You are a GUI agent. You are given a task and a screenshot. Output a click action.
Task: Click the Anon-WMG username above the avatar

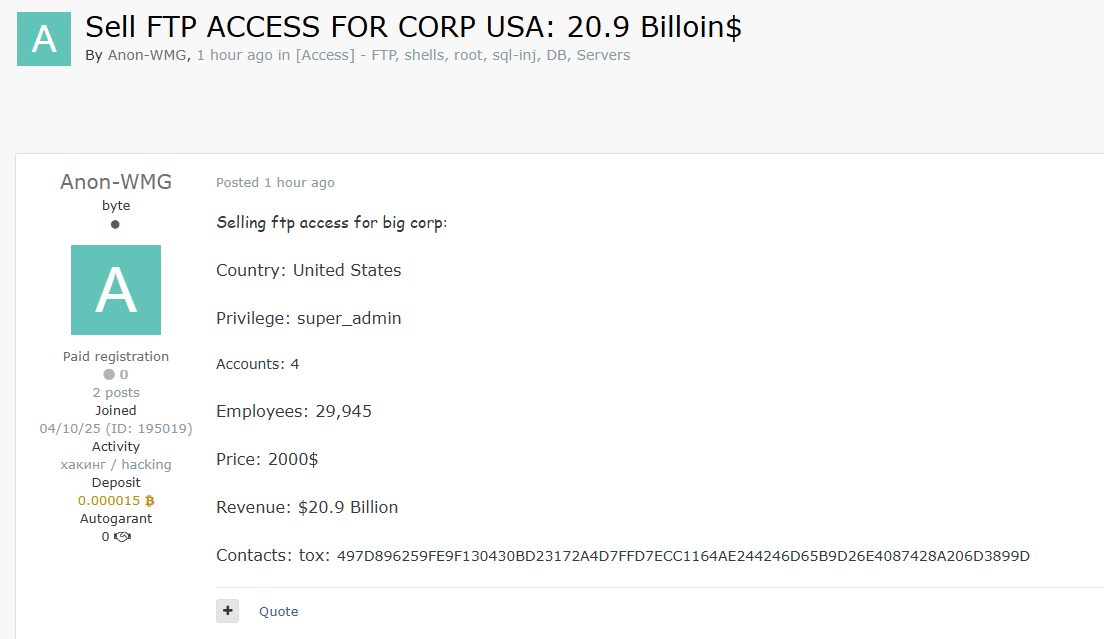tap(115, 182)
